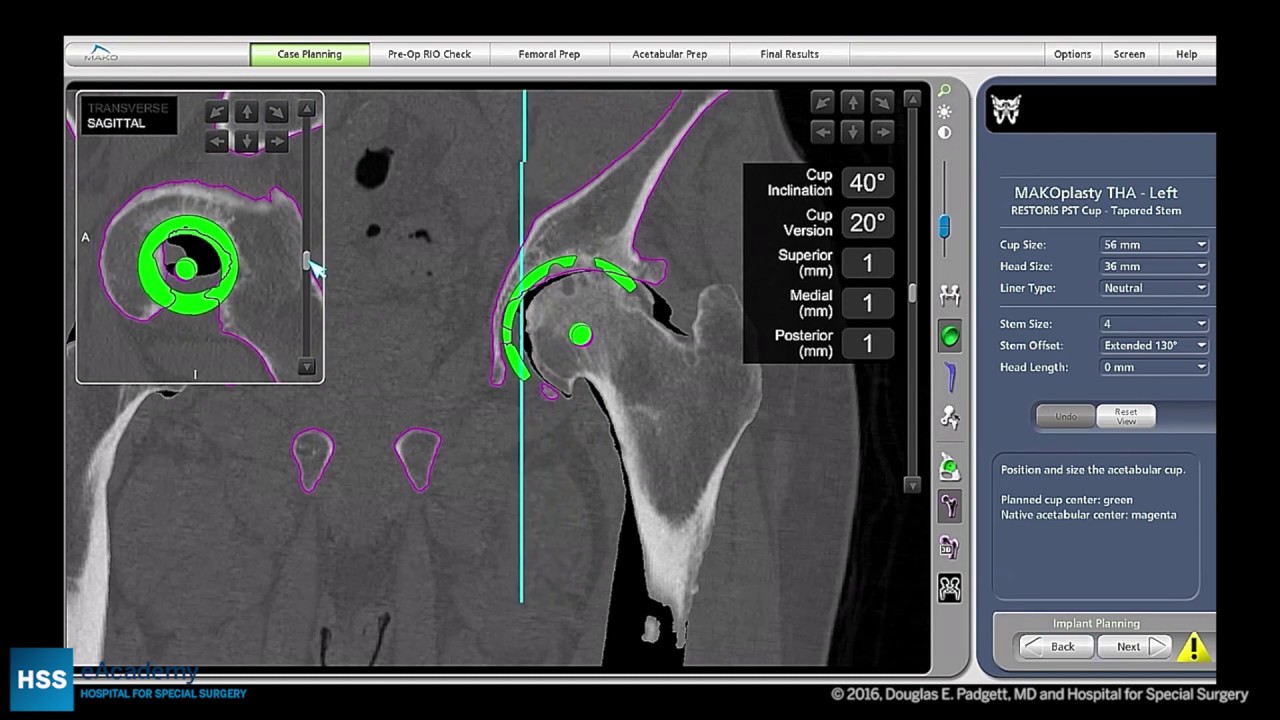Click the down arrow in the sagittal inset pad

246,141
